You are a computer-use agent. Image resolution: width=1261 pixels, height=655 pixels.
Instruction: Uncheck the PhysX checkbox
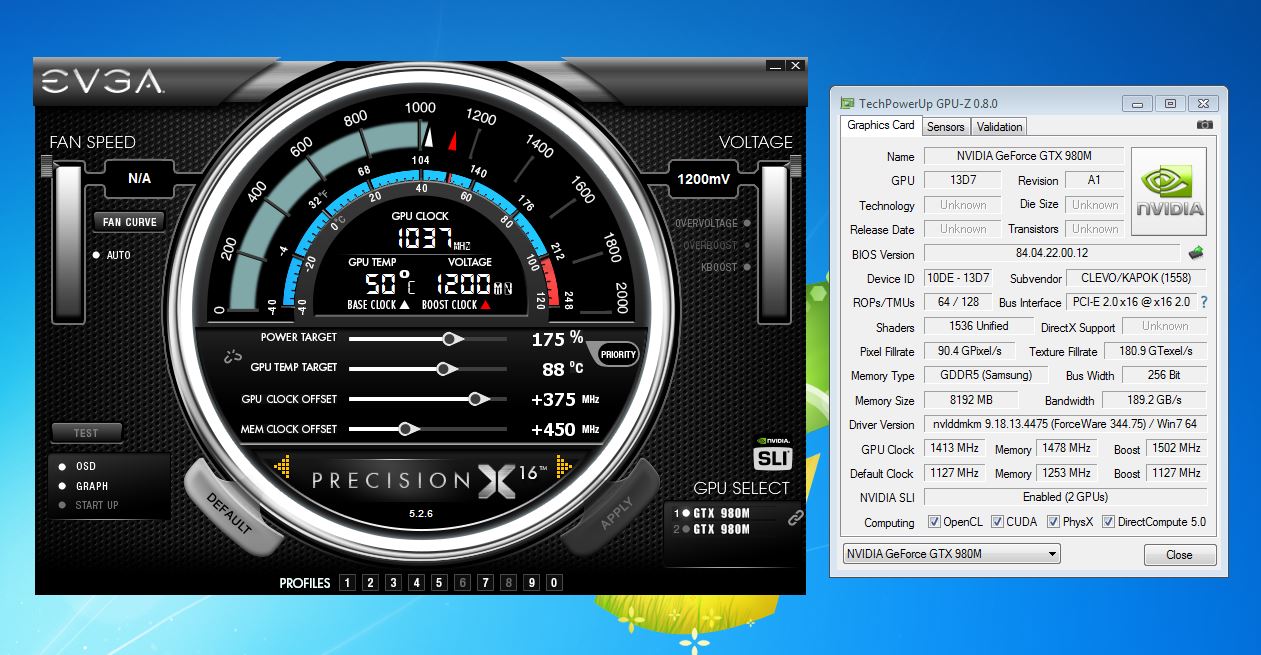tap(1053, 522)
